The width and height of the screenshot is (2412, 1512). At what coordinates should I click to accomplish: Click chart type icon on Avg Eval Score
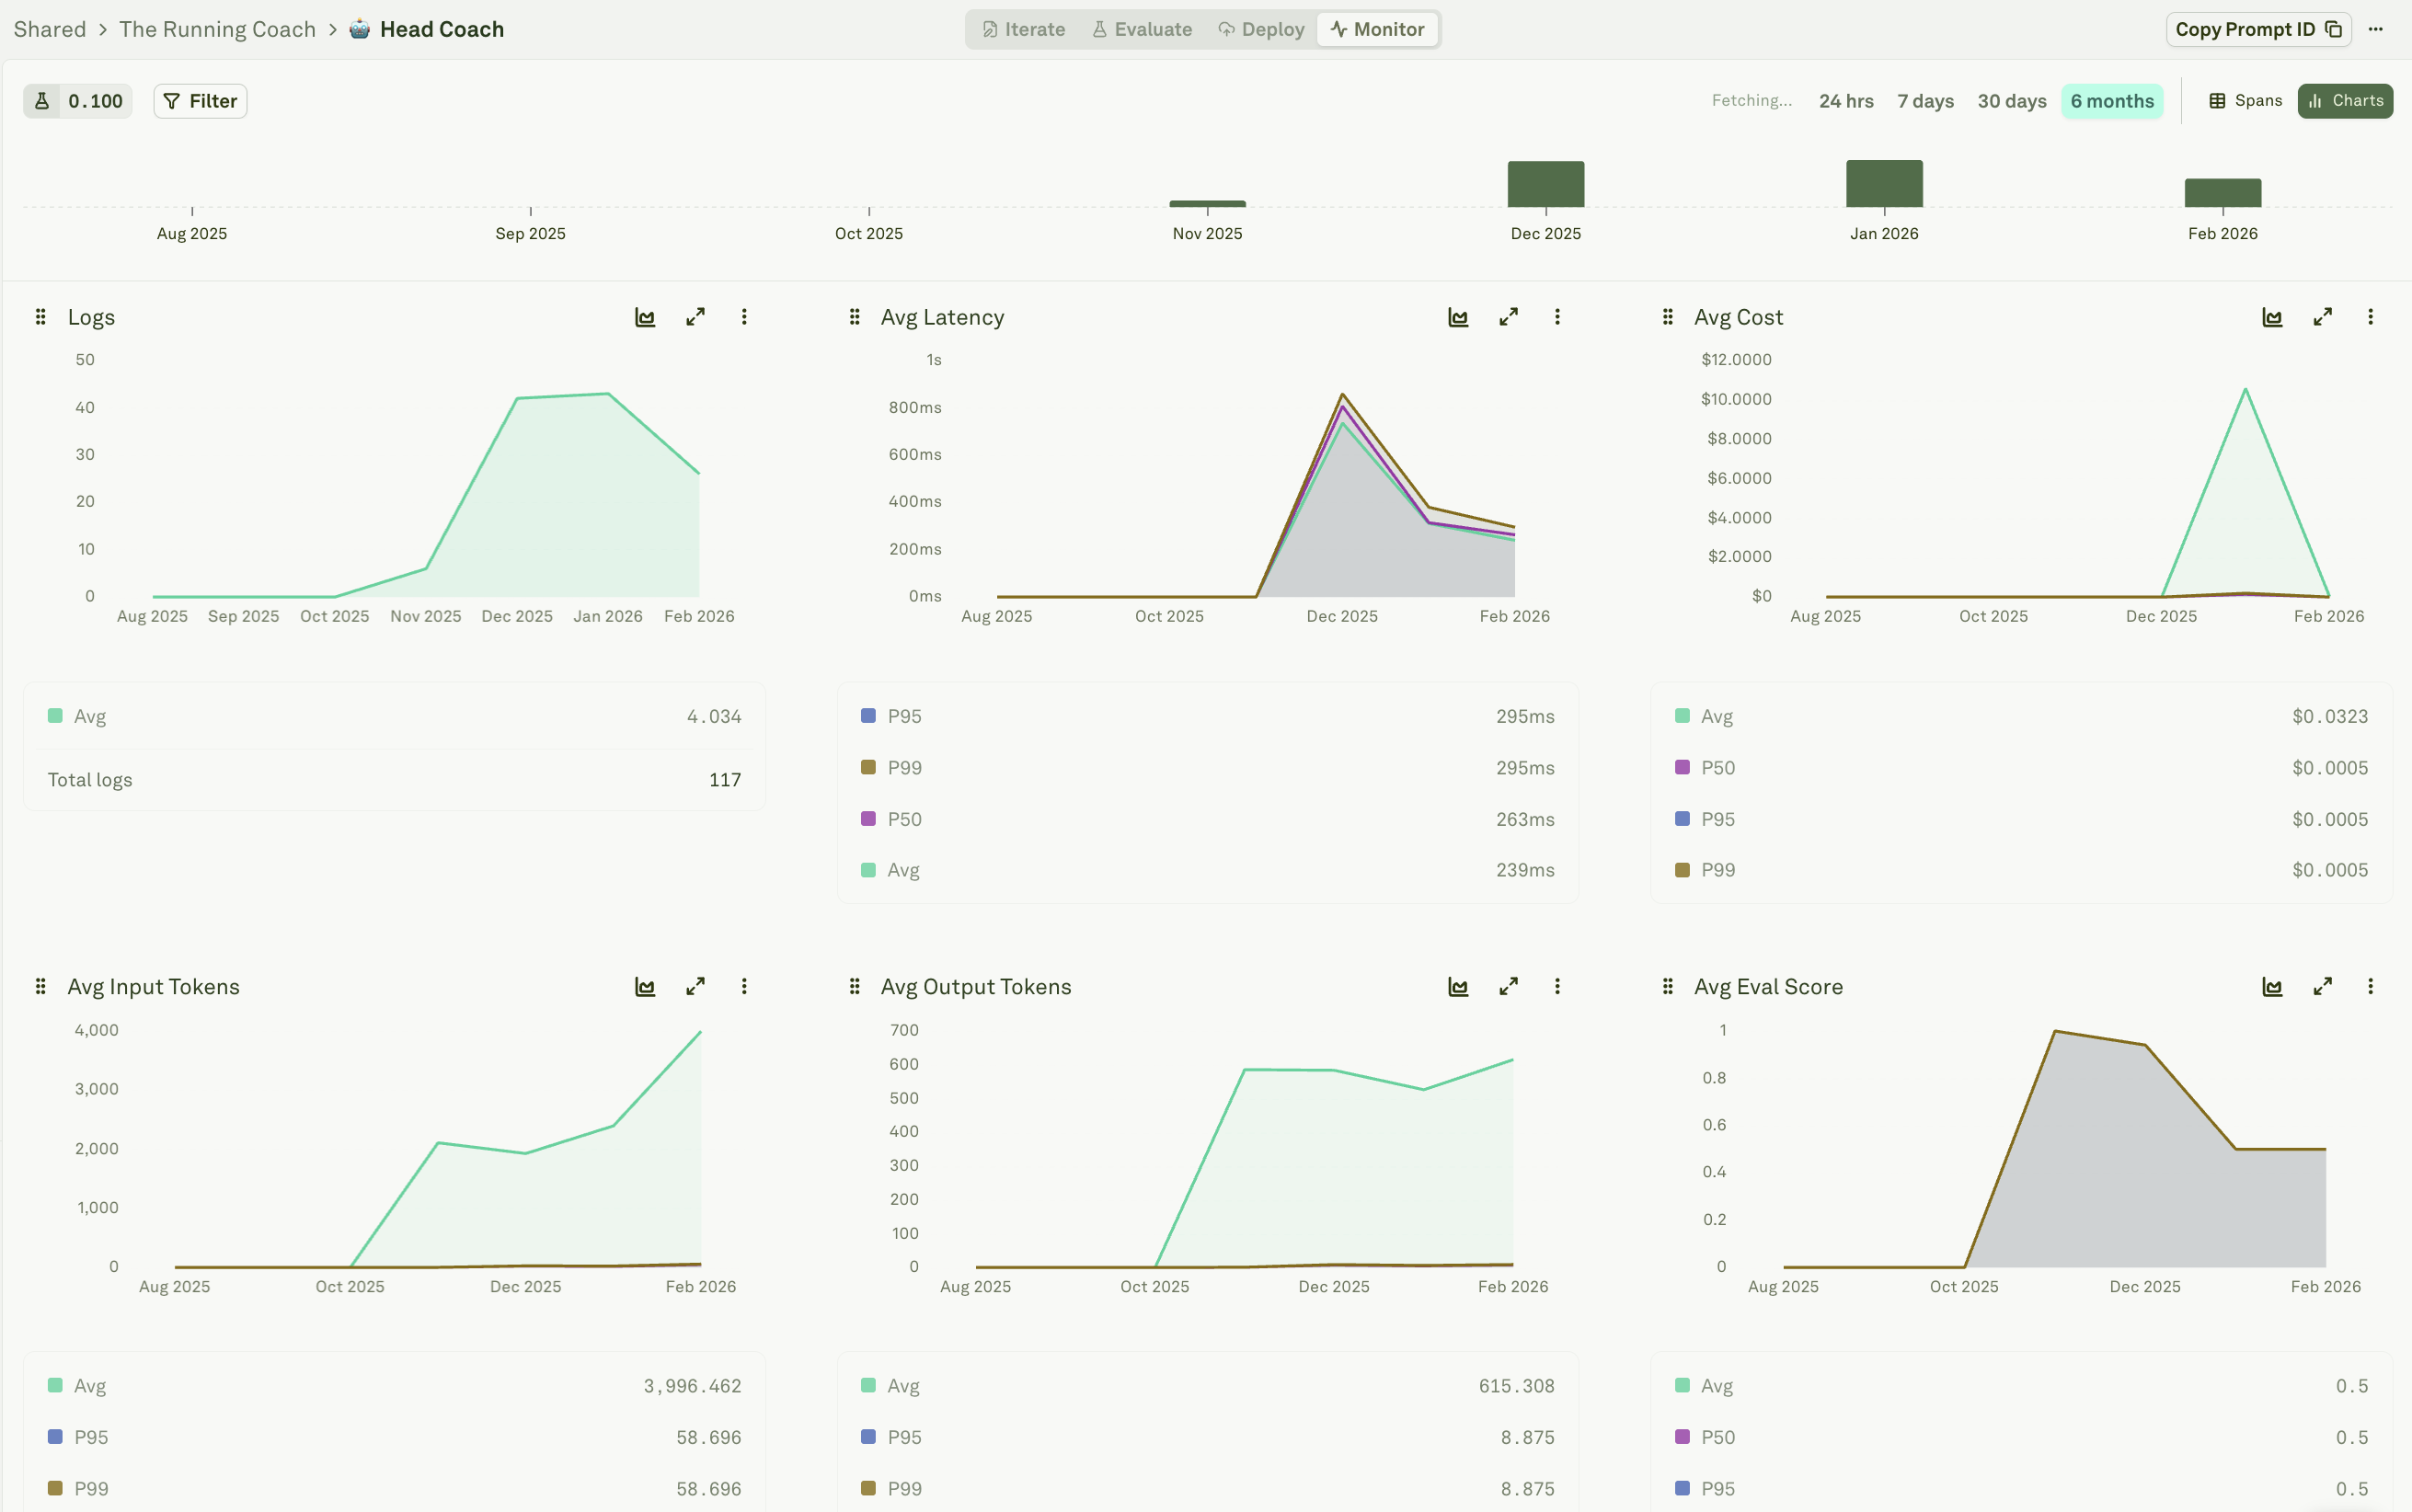pos(2272,987)
